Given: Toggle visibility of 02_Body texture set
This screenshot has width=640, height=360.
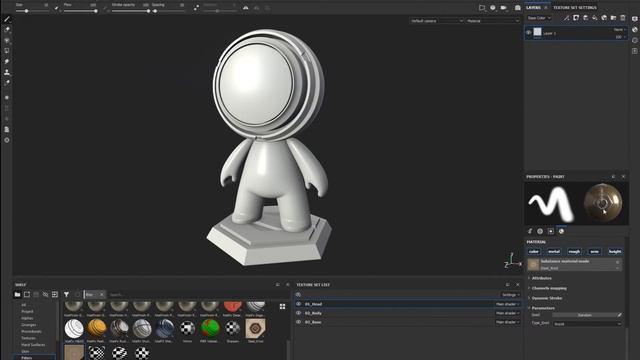Looking at the screenshot, I should click(298, 313).
